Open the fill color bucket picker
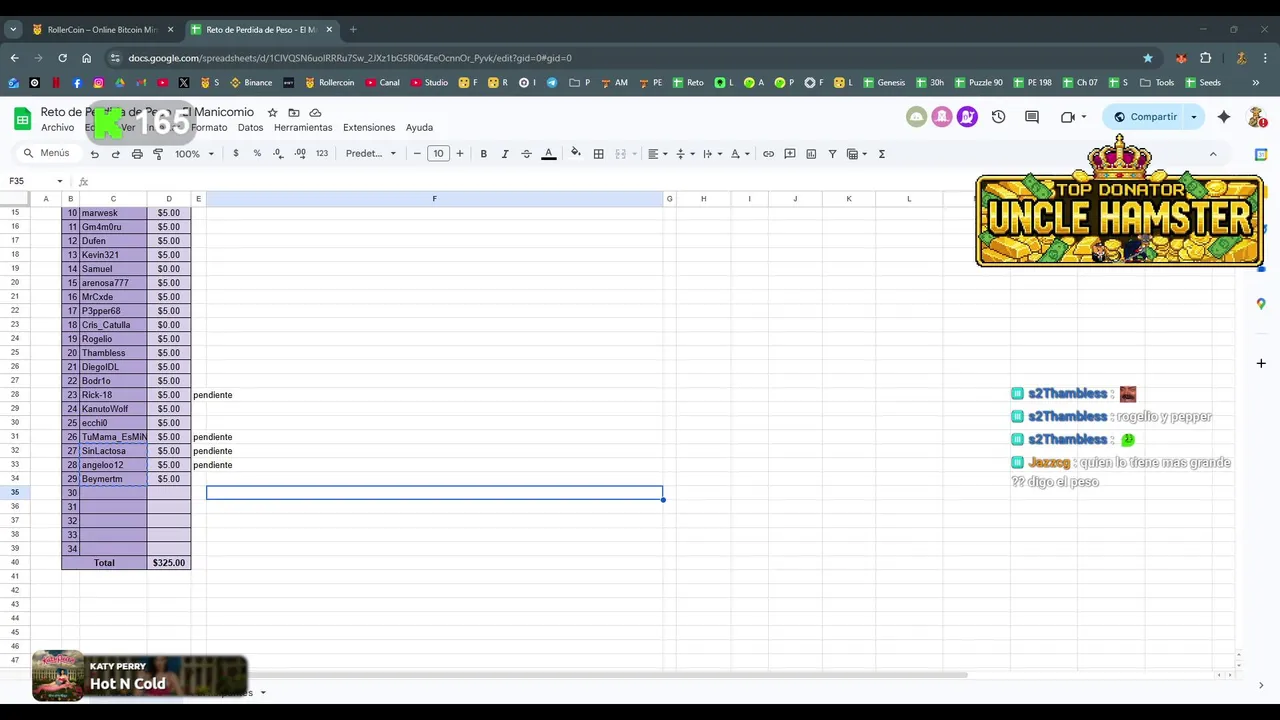The height and width of the screenshot is (720, 1280). click(x=575, y=154)
